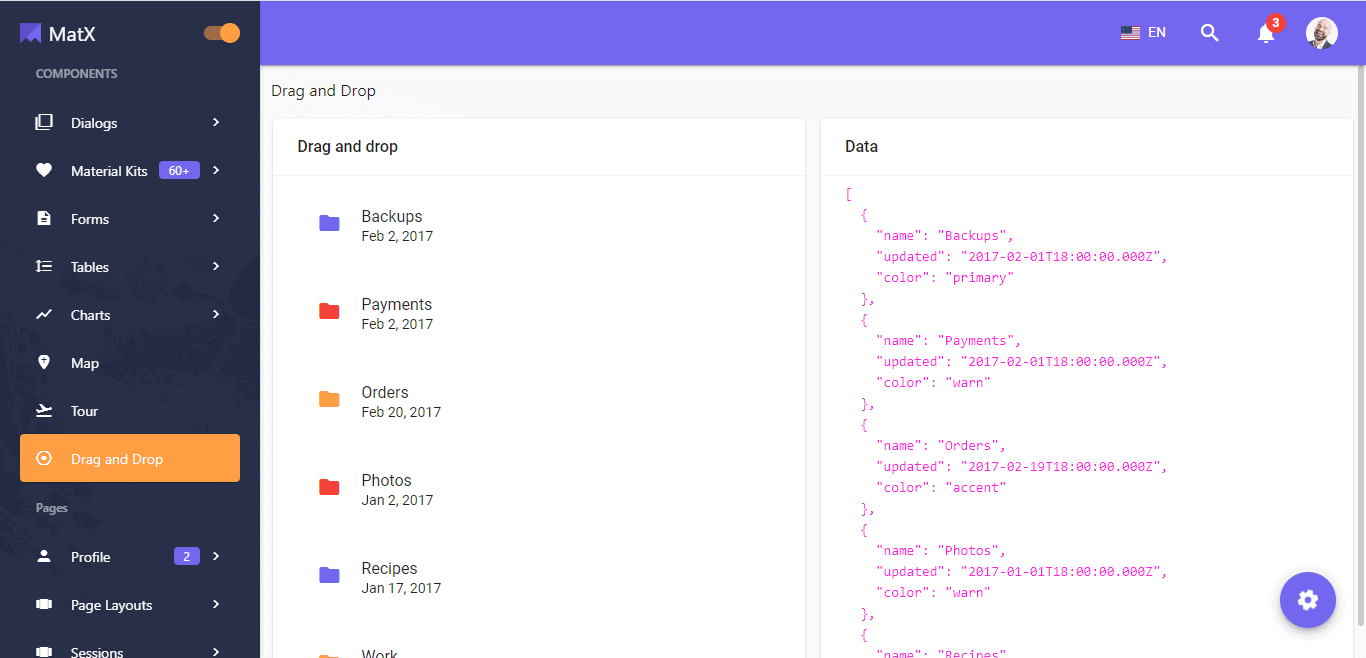Image resolution: width=1366 pixels, height=658 pixels.
Task: Click the Backups folder icon
Action: 329,223
